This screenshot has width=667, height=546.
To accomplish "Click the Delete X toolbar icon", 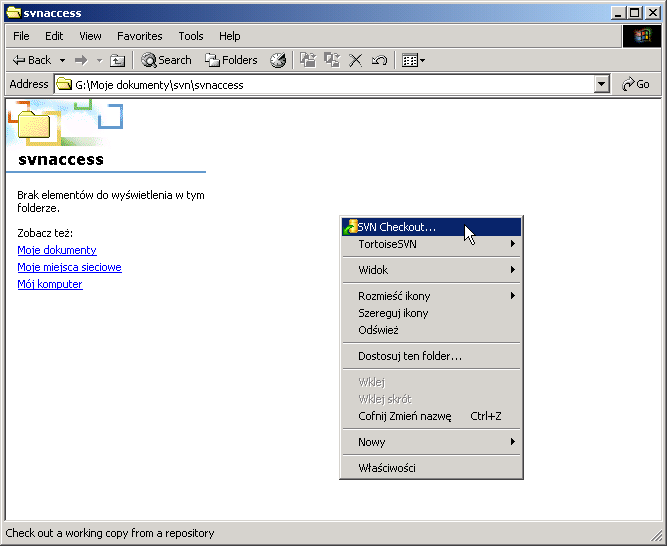I will click(x=356, y=60).
